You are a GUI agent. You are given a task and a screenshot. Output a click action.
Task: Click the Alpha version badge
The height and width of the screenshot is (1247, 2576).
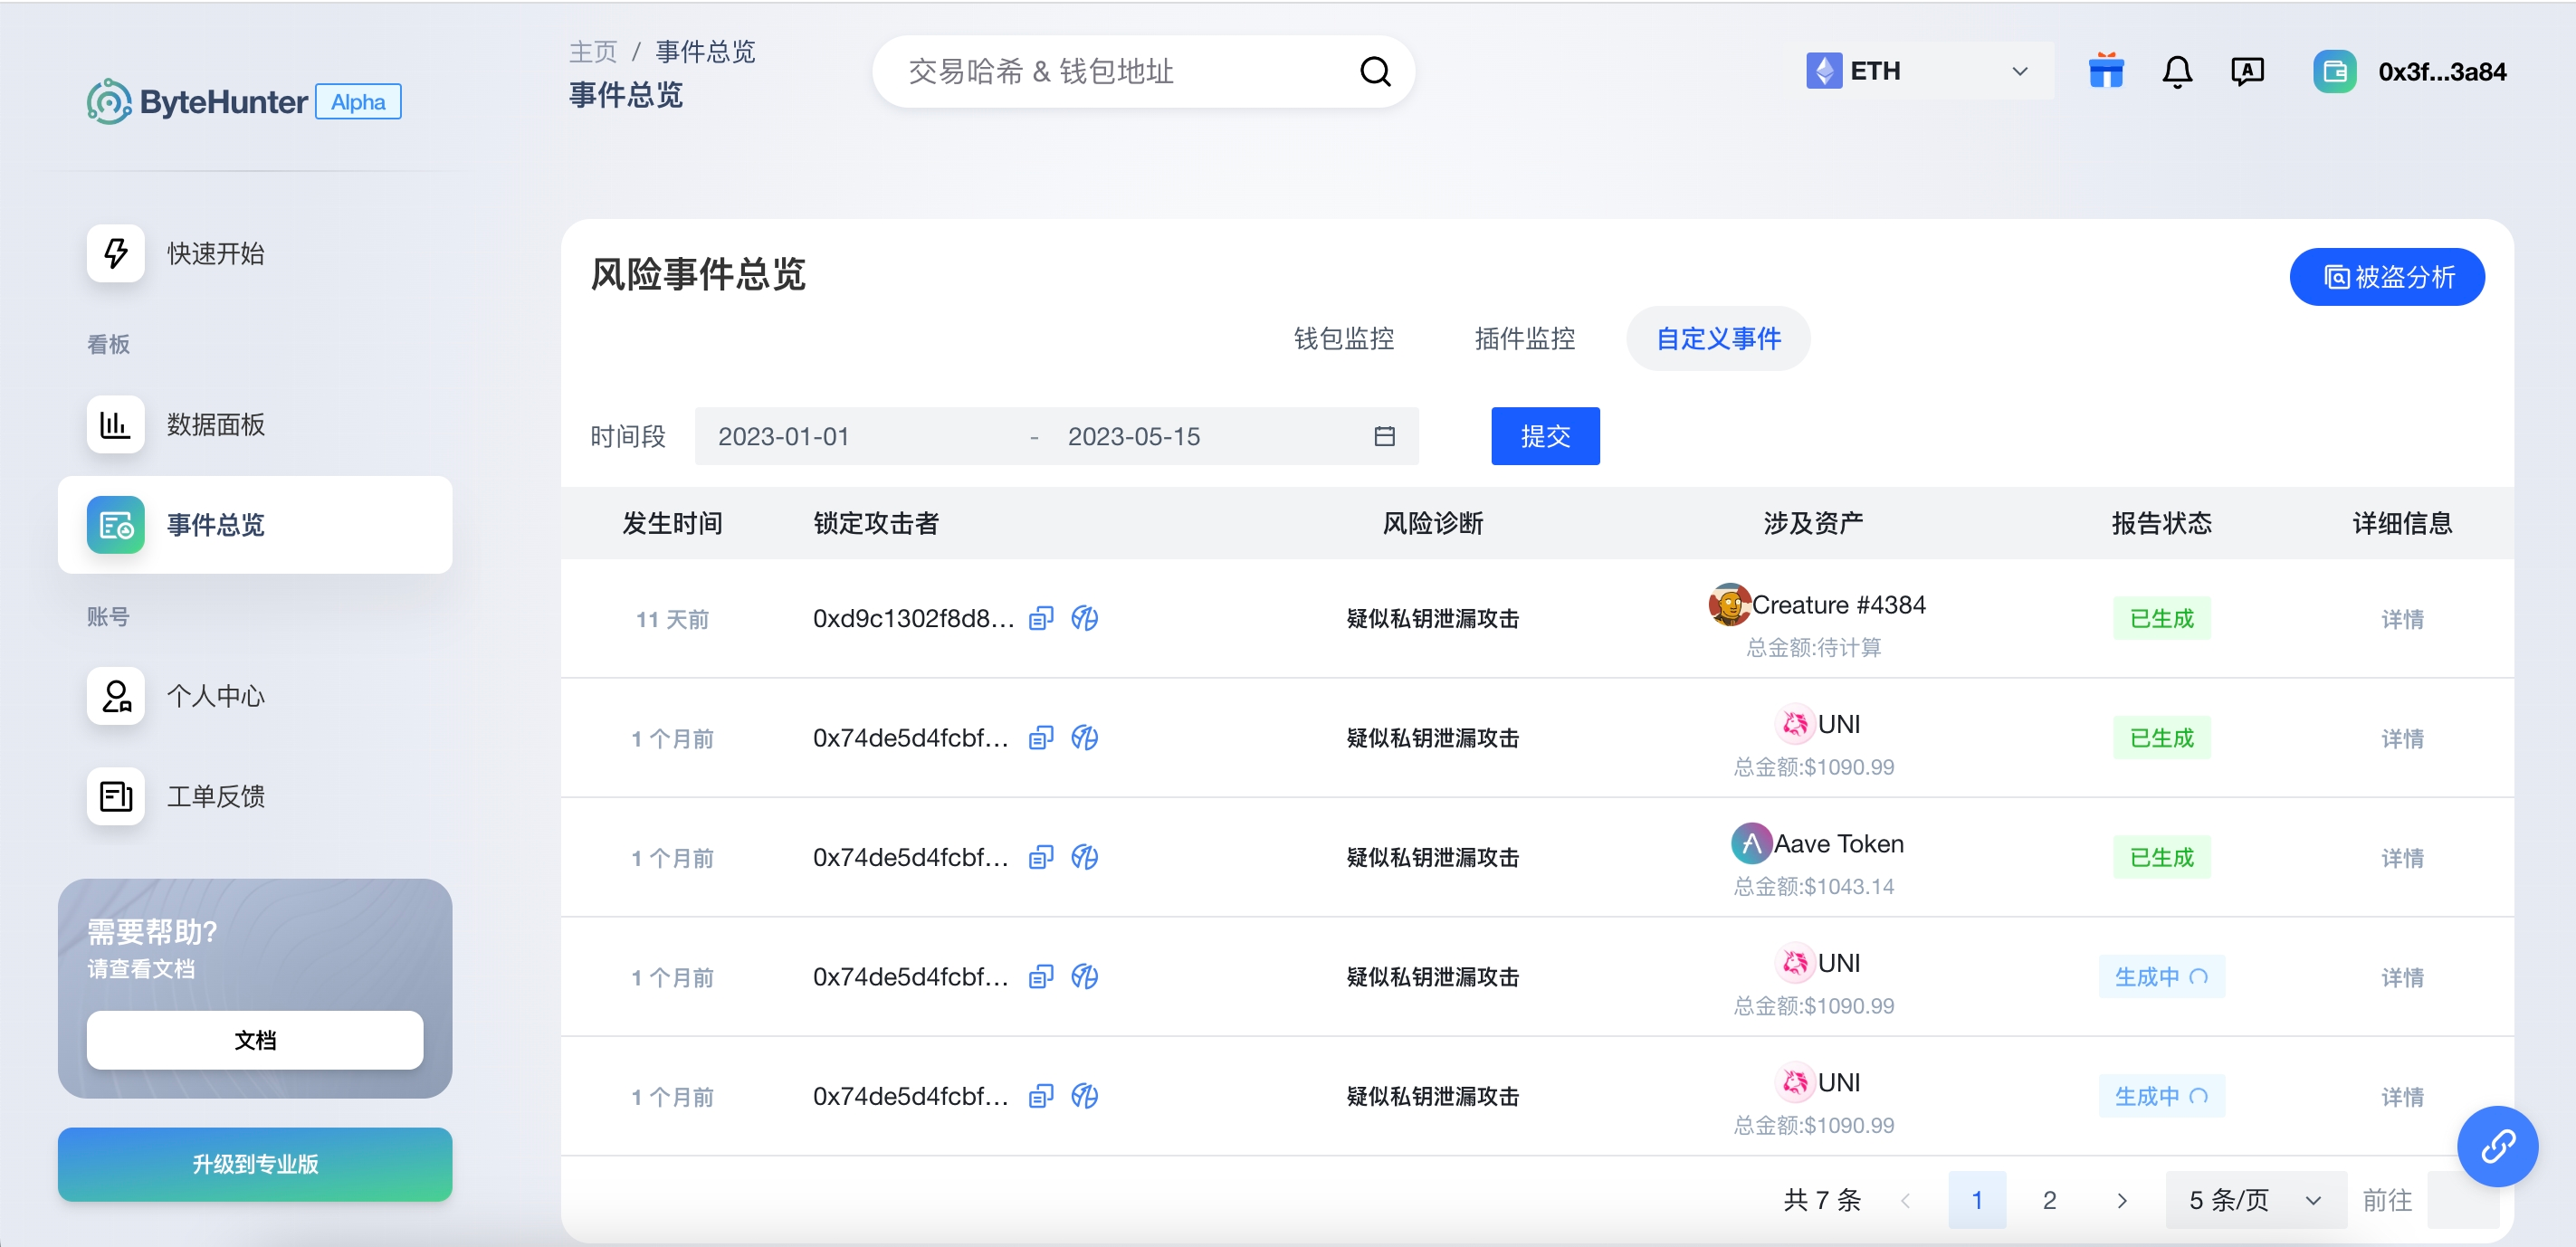click(x=358, y=101)
